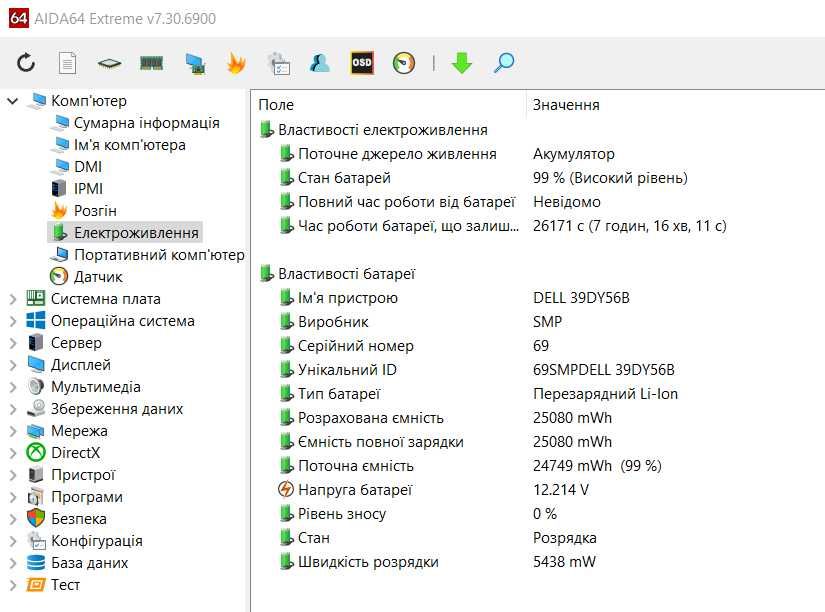Open the Report document icon
The height and width of the screenshot is (612, 825).
click(x=67, y=63)
